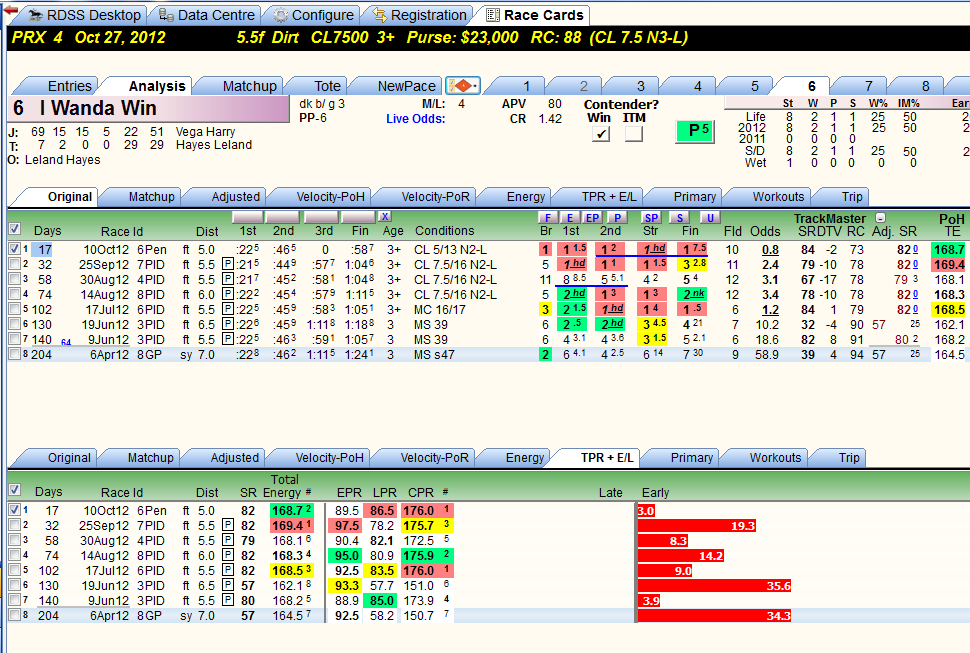Check the ITM contender checkbox
The width and height of the screenshot is (970, 653).
(x=633, y=134)
